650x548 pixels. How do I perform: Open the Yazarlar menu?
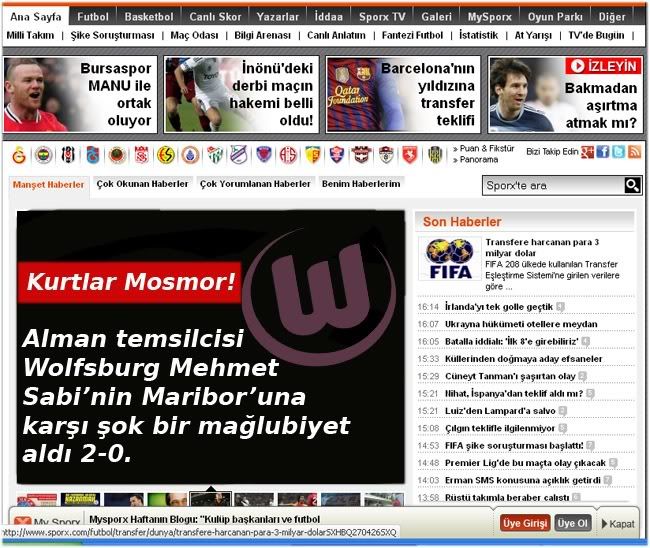click(x=277, y=17)
